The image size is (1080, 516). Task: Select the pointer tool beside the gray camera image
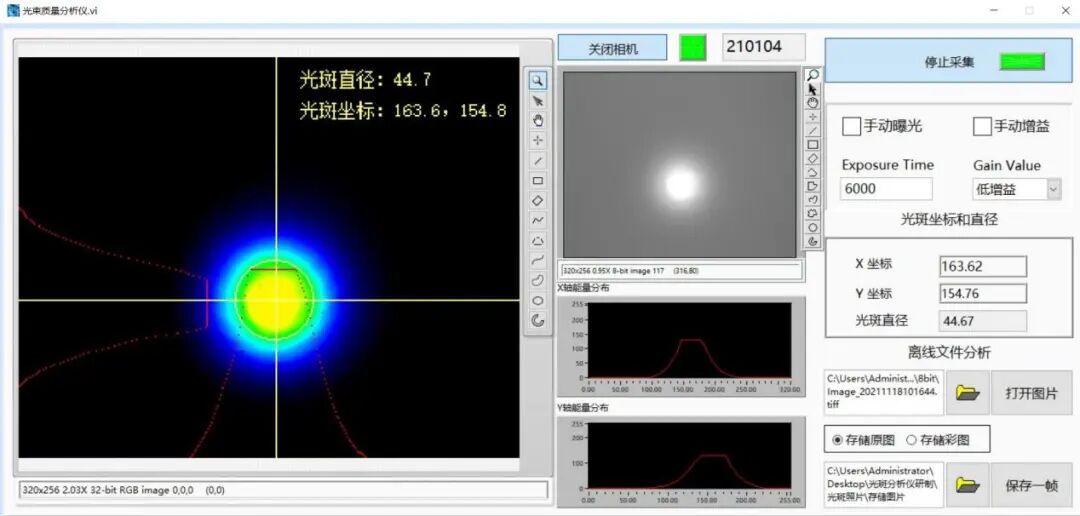pos(813,89)
